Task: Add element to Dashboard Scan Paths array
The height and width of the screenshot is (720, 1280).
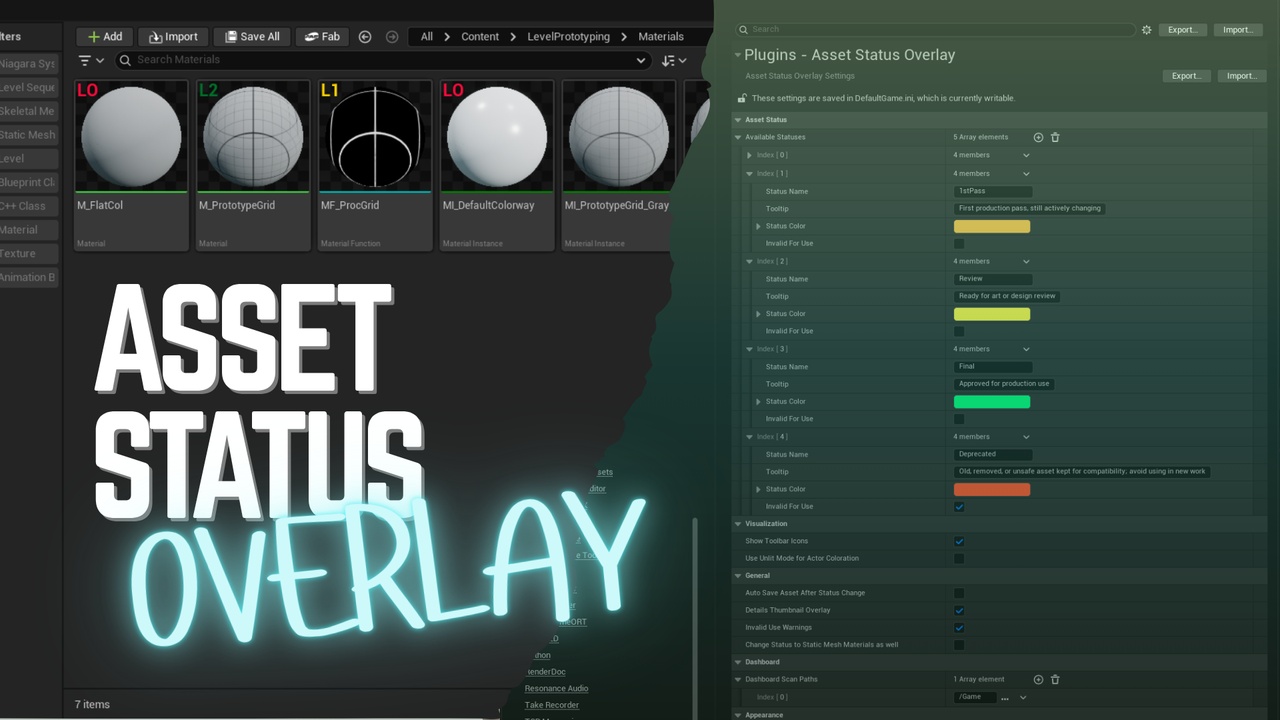Action: coord(1038,679)
